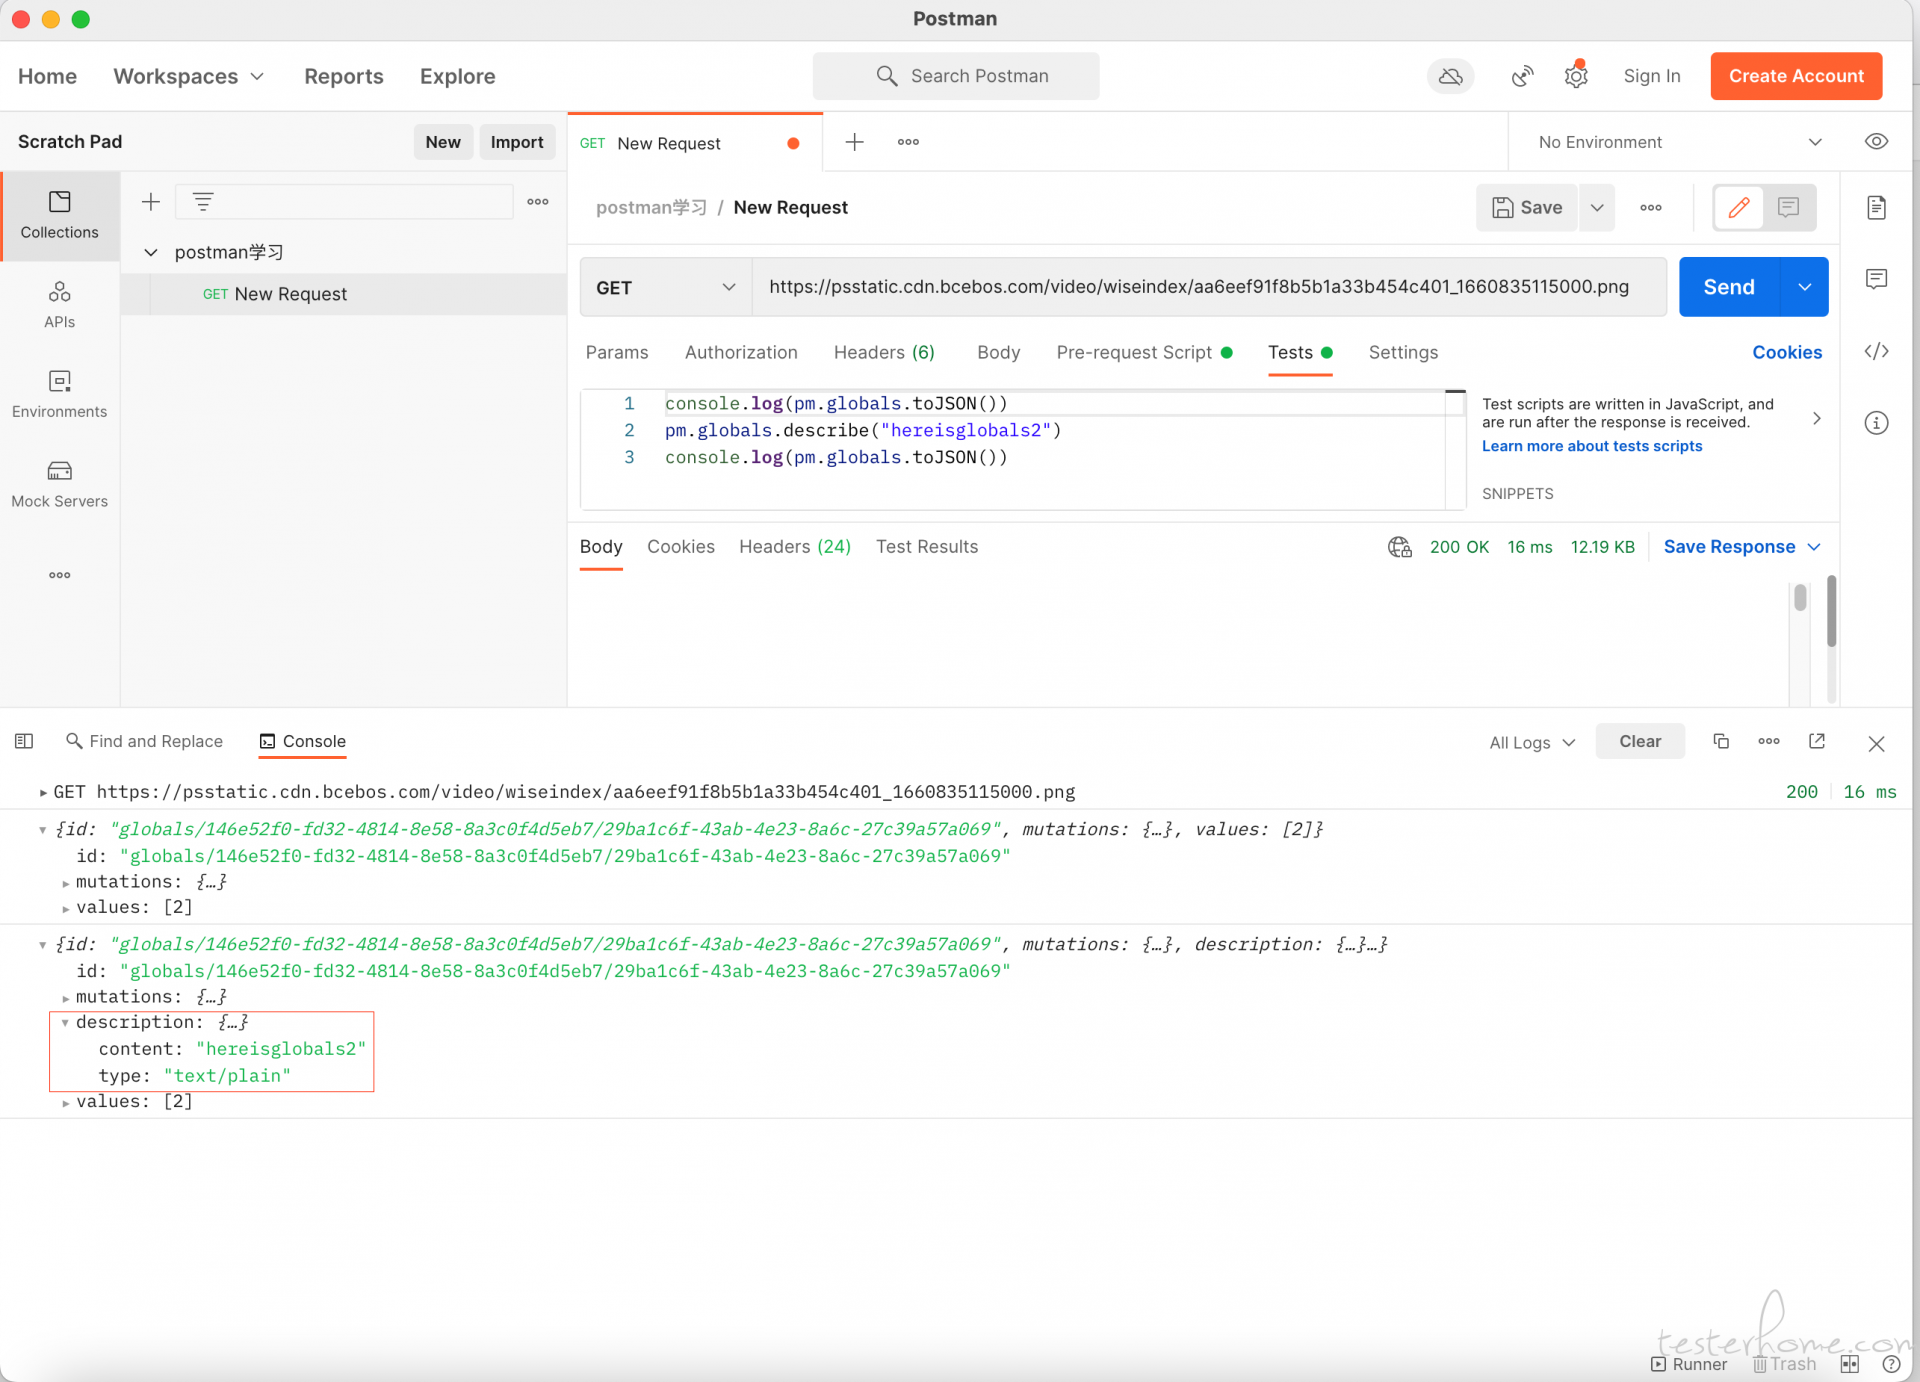Open request more actions ellipsis

pyautogui.click(x=1651, y=208)
